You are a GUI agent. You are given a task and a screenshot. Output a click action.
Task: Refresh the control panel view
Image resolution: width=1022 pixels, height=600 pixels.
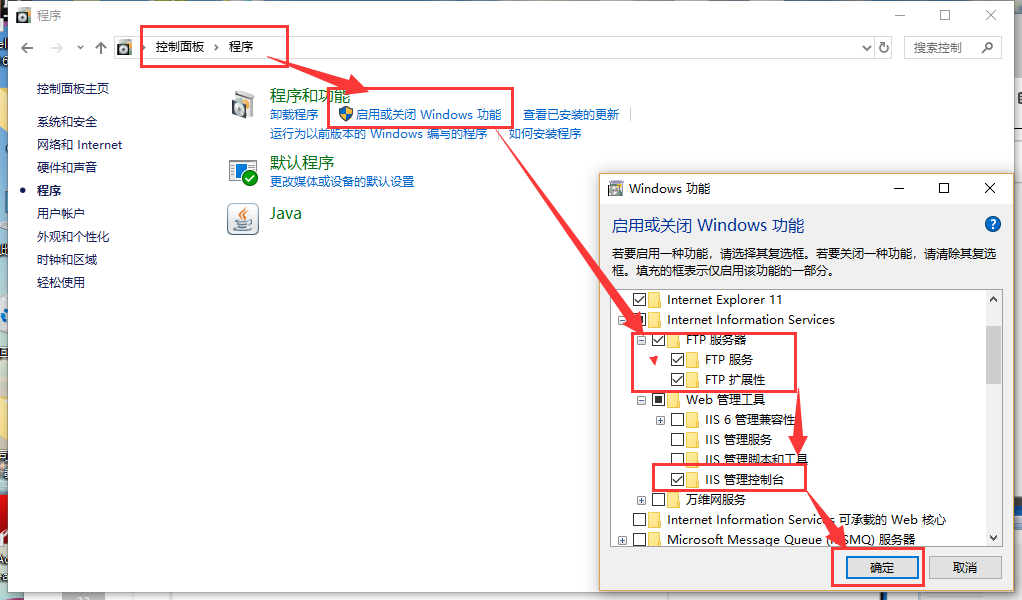[x=884, y=48]
